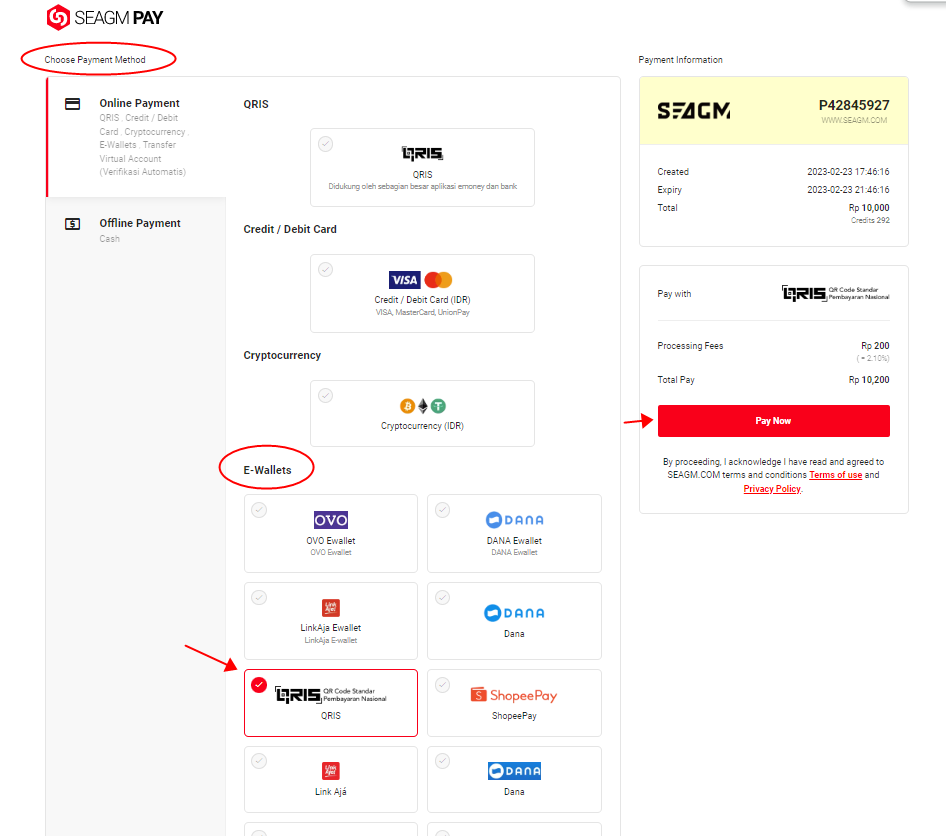Viewport: 946px width, 836px height.
Task: Click the black SEAGM logo in Payment Information
Action: click(694, 111)
